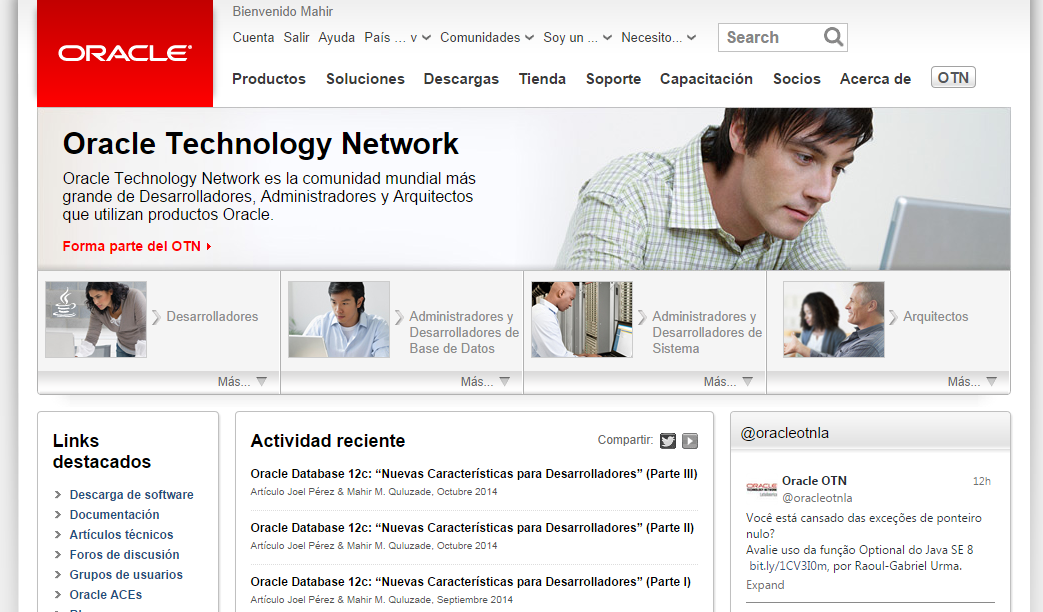
Task: Click the search magnifier icon
Action: 833,37
